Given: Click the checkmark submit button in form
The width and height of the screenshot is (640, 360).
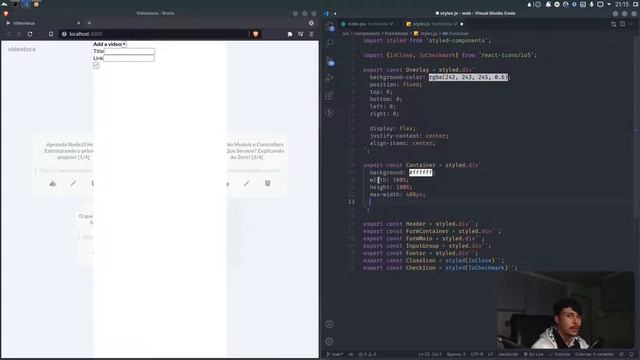Looking at the screenshot, I should click(96, 65).
